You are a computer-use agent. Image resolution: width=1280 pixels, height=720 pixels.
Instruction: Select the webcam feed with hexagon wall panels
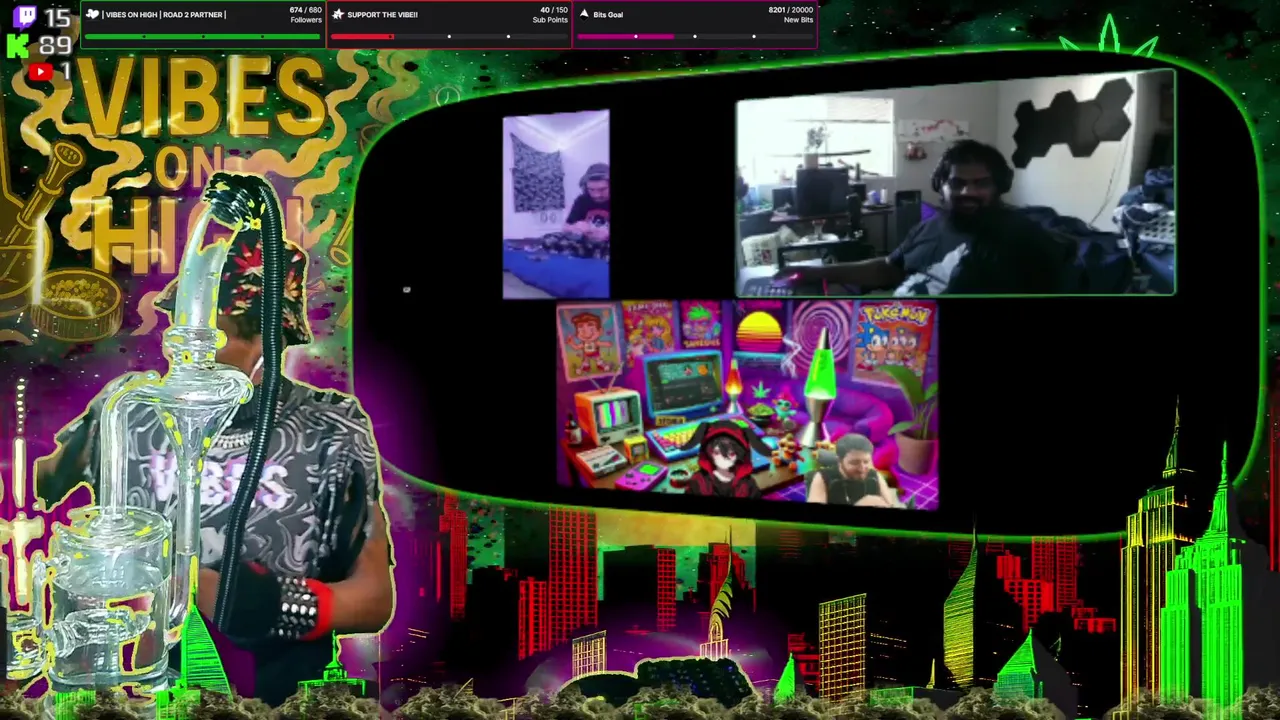click(956, 183)
